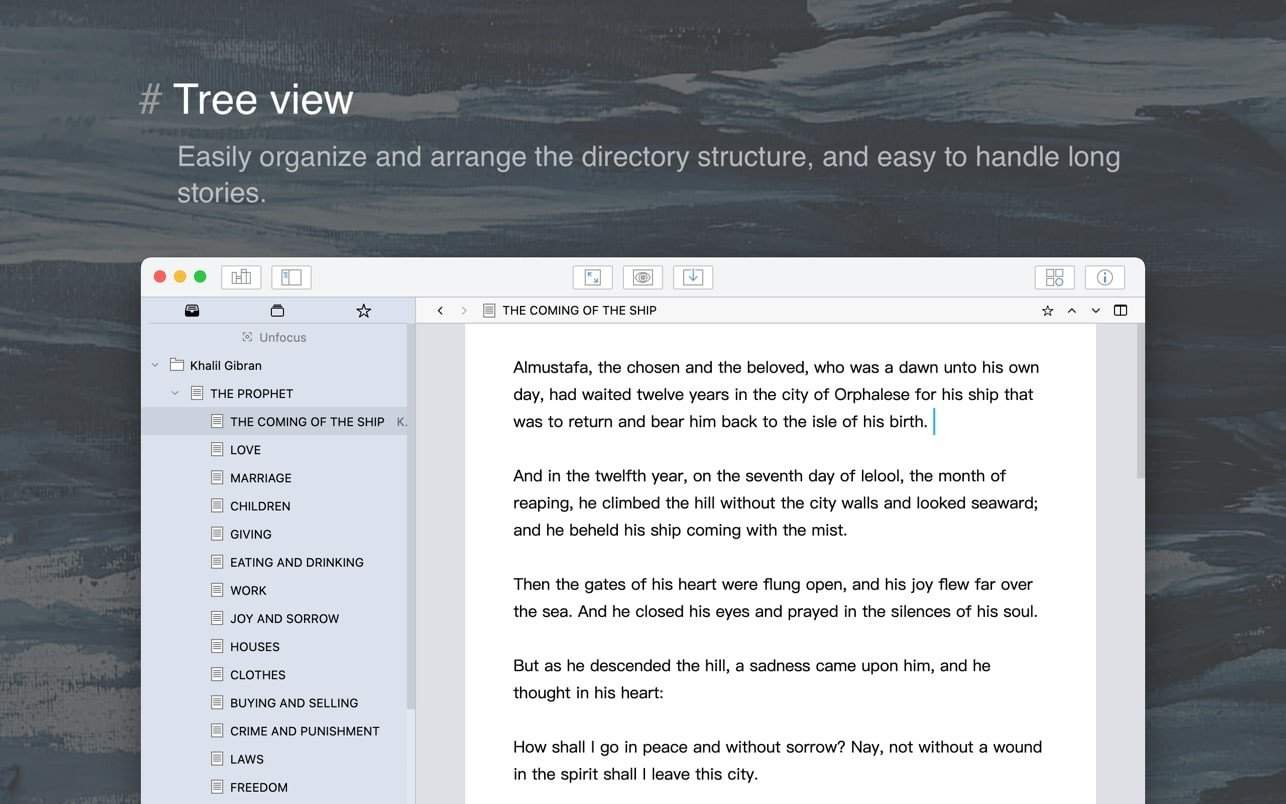This screenshot has height=804, width=1286.
Task: Jump to next document with down chevron
Action: [x=1095, y=311]
